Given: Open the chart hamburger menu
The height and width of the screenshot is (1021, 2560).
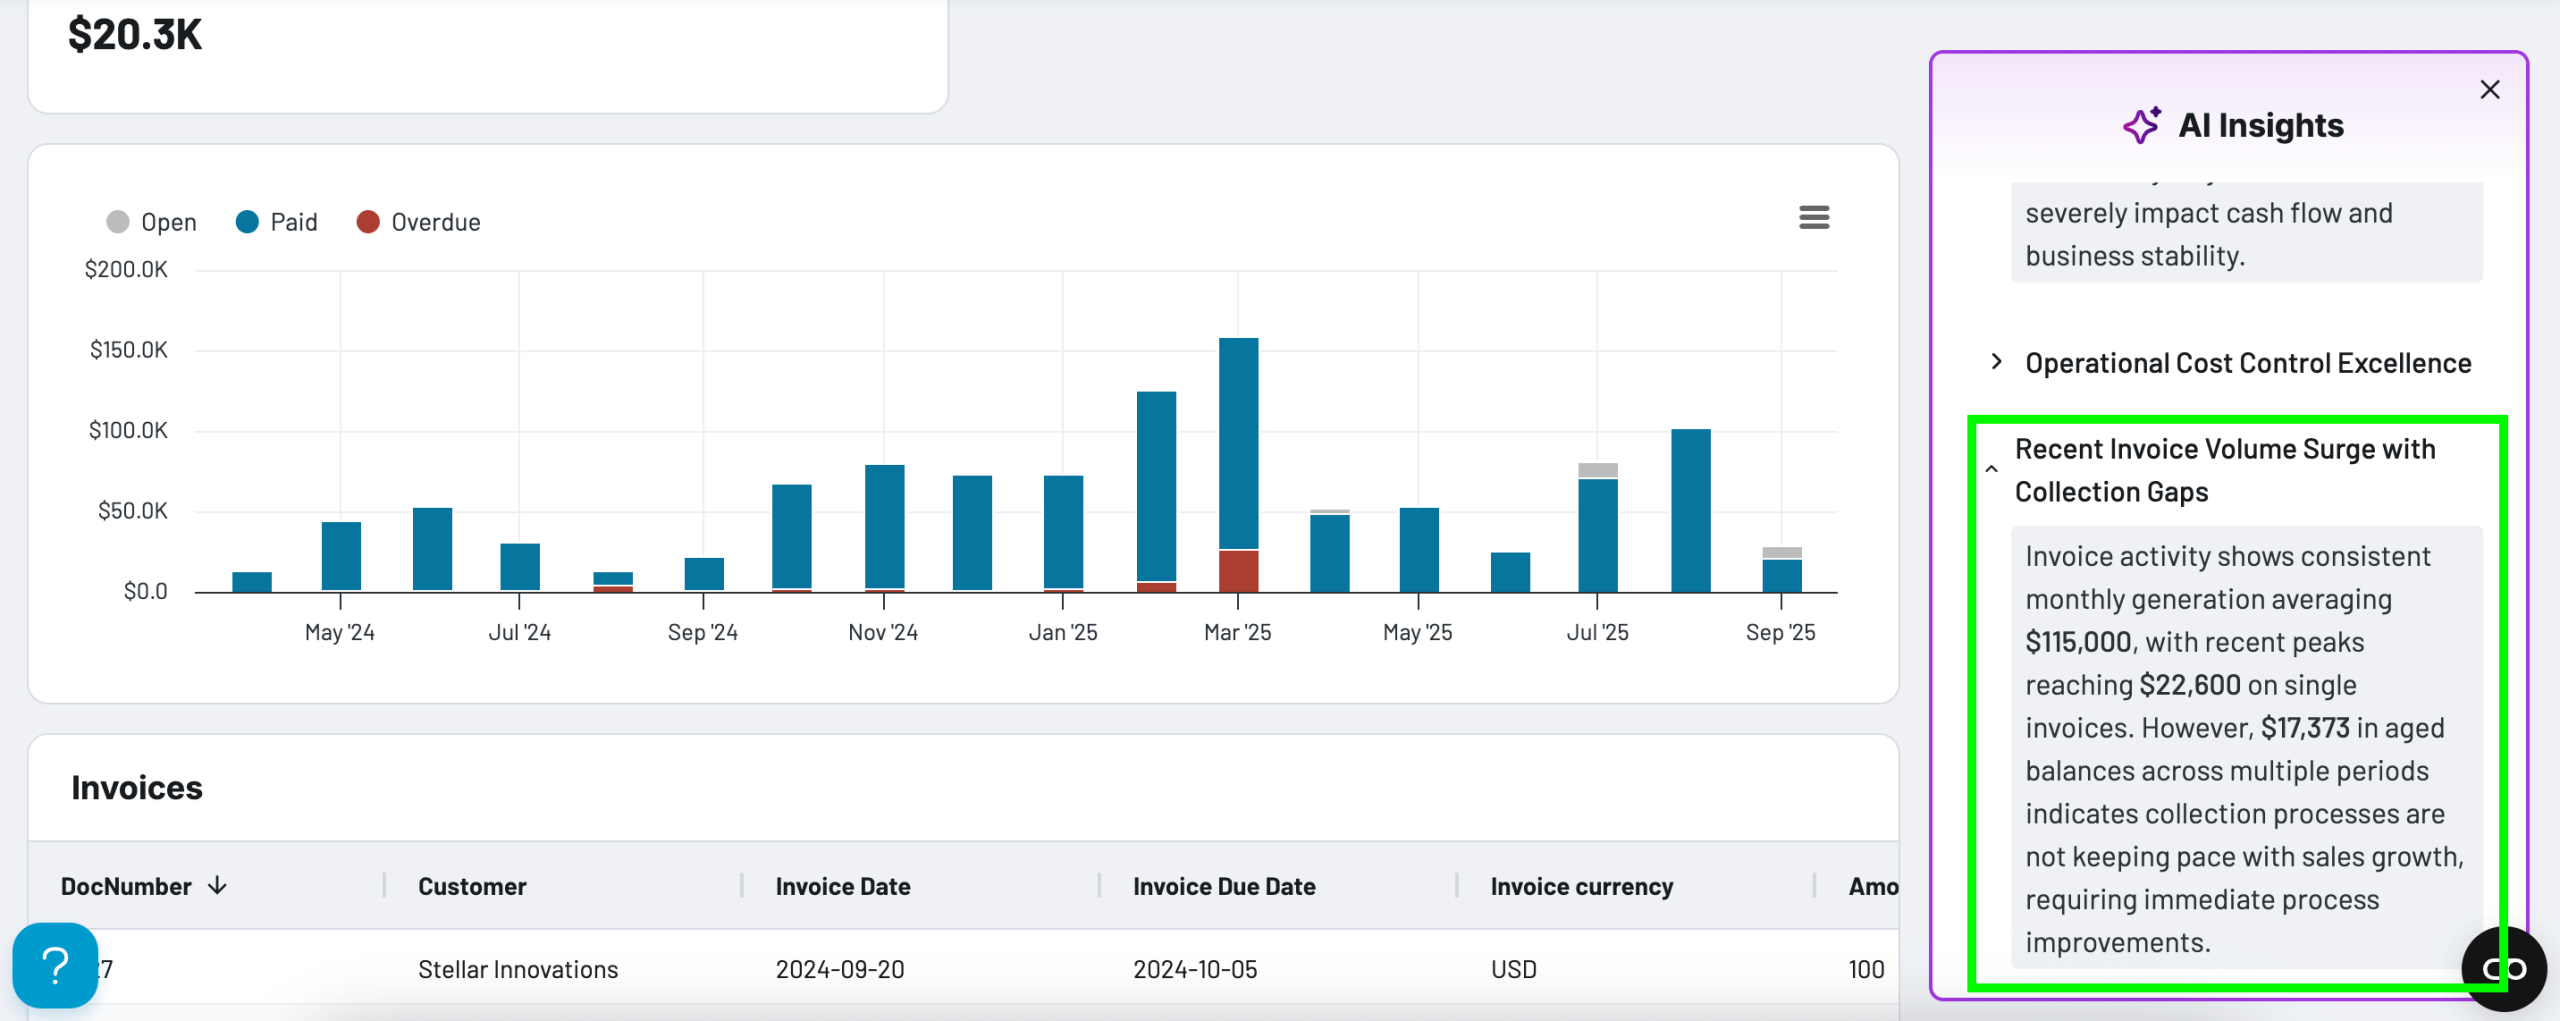Looking at the screenshot, I should 1813,217.
